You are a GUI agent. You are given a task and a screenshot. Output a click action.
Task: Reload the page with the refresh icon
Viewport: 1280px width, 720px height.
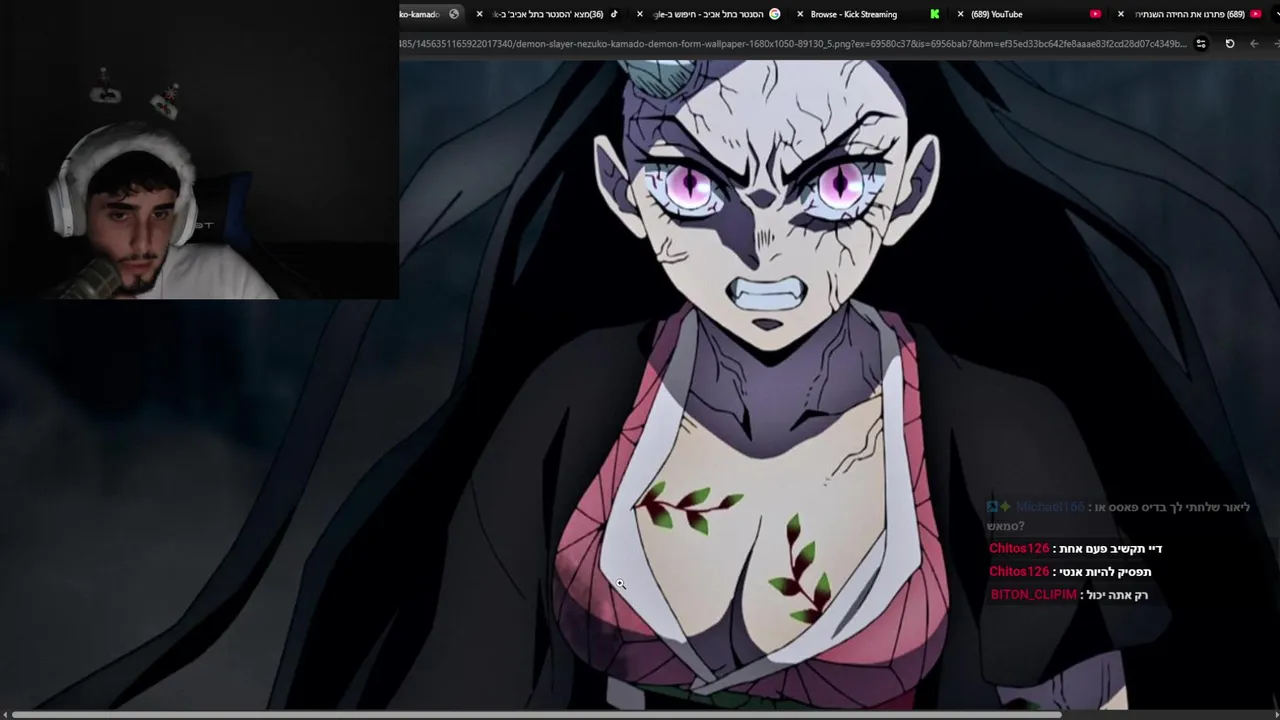pos(1230,44)
